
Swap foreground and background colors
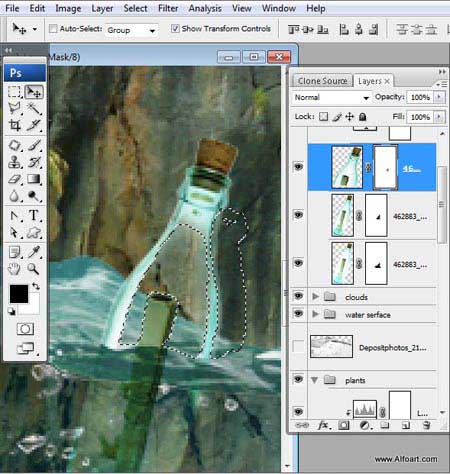36,286
